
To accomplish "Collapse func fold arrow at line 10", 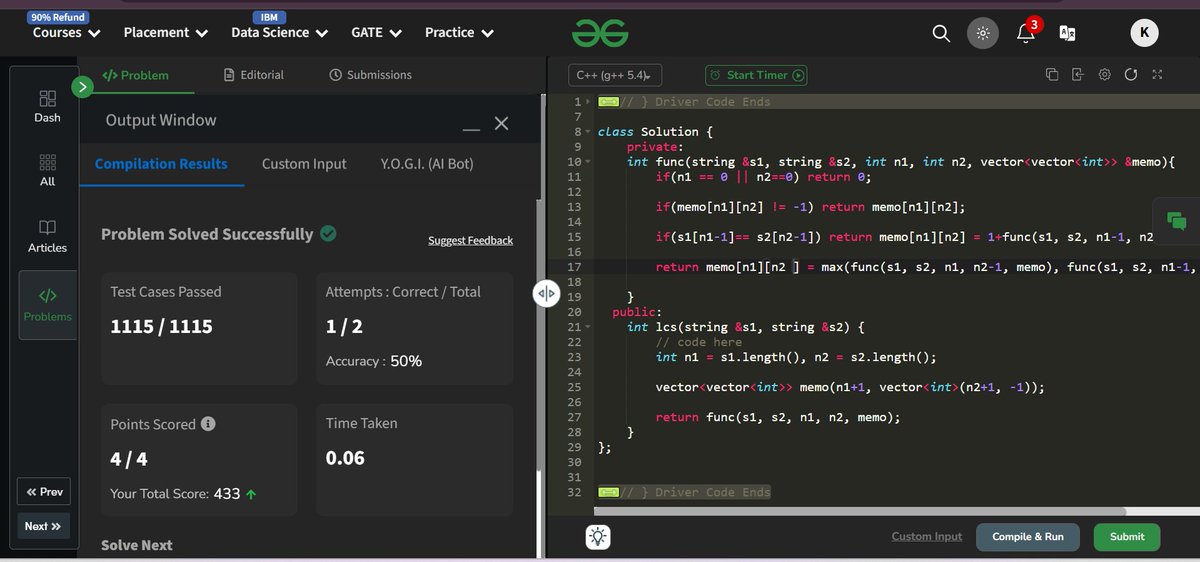I will pyautogui.click(x=587, y=162).
